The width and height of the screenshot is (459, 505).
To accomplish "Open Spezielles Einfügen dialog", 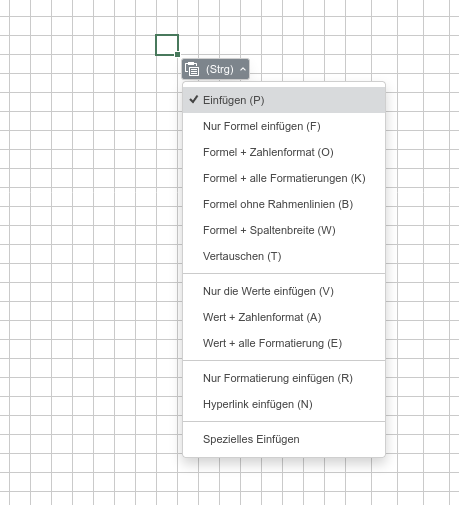I will coord(284,439).
